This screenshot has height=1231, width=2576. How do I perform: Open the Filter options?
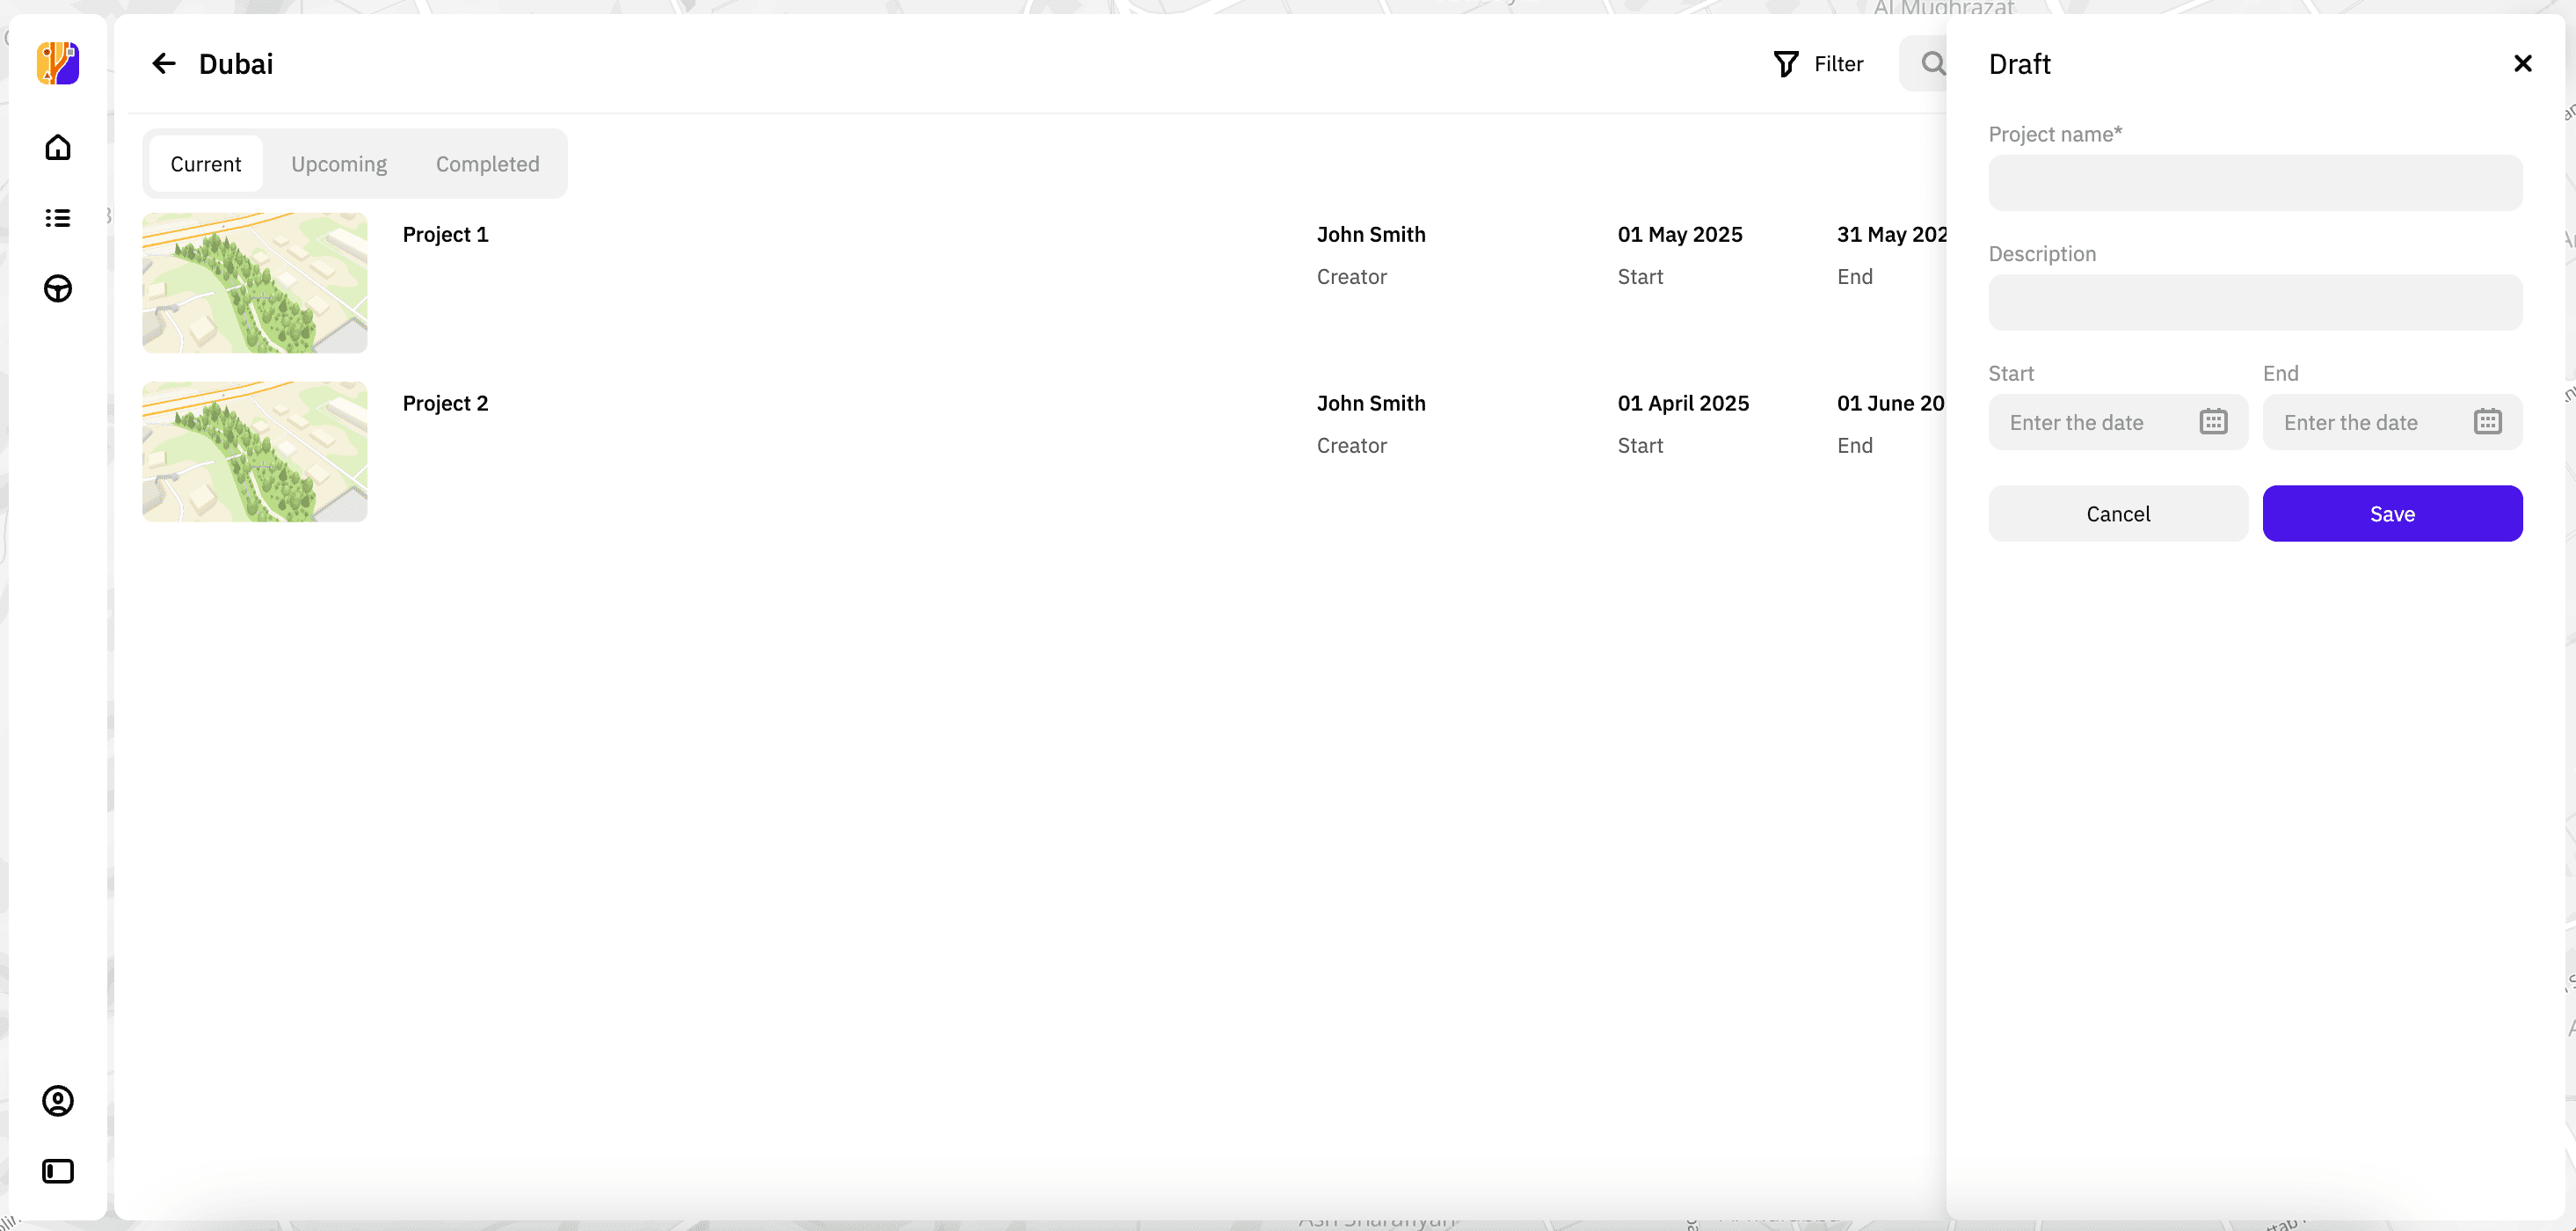[1818, 63]
